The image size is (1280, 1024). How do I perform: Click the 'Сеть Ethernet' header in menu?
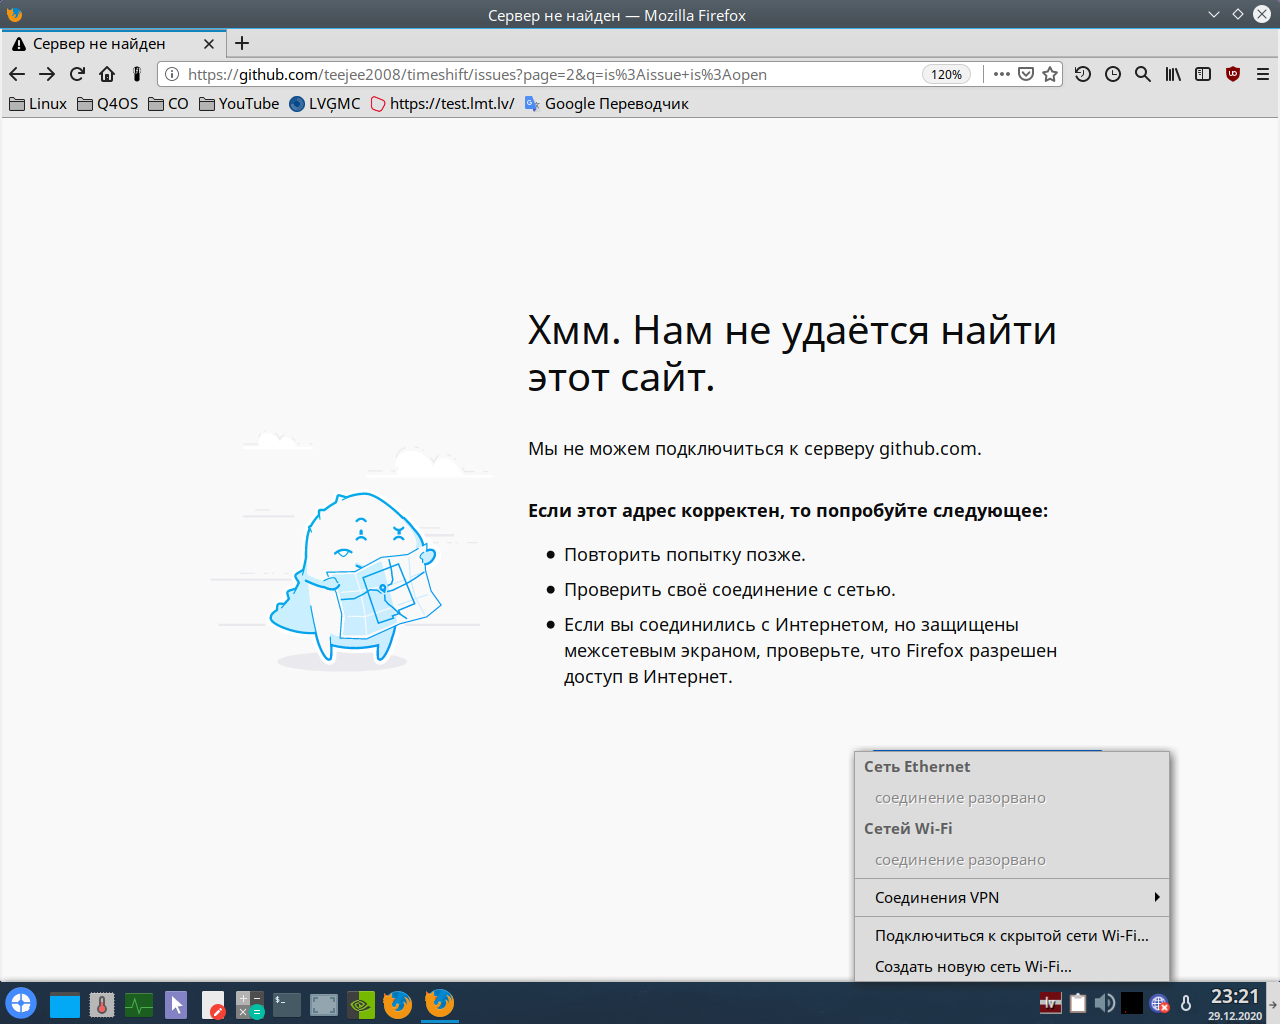(x=917, y=767)
